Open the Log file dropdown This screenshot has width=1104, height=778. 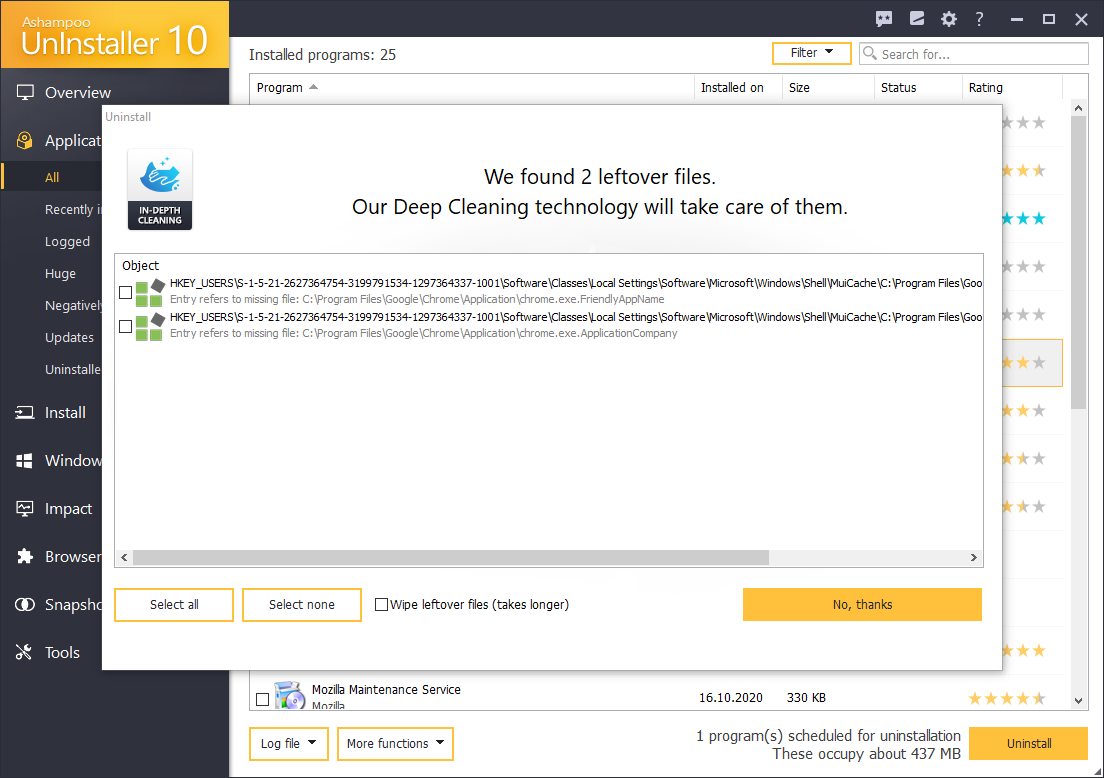point(288,744)
